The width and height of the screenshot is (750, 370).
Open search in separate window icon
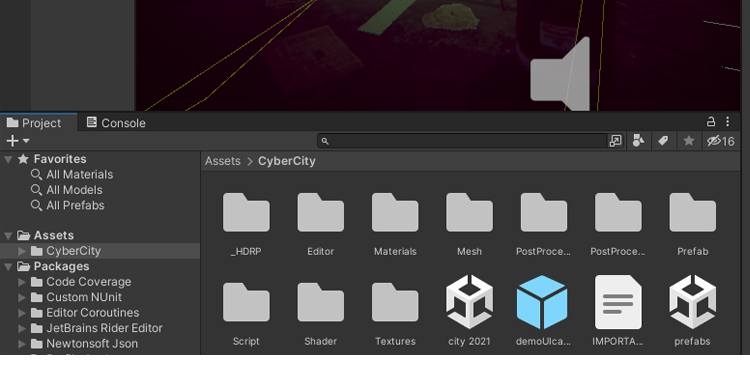coord(615,141)
